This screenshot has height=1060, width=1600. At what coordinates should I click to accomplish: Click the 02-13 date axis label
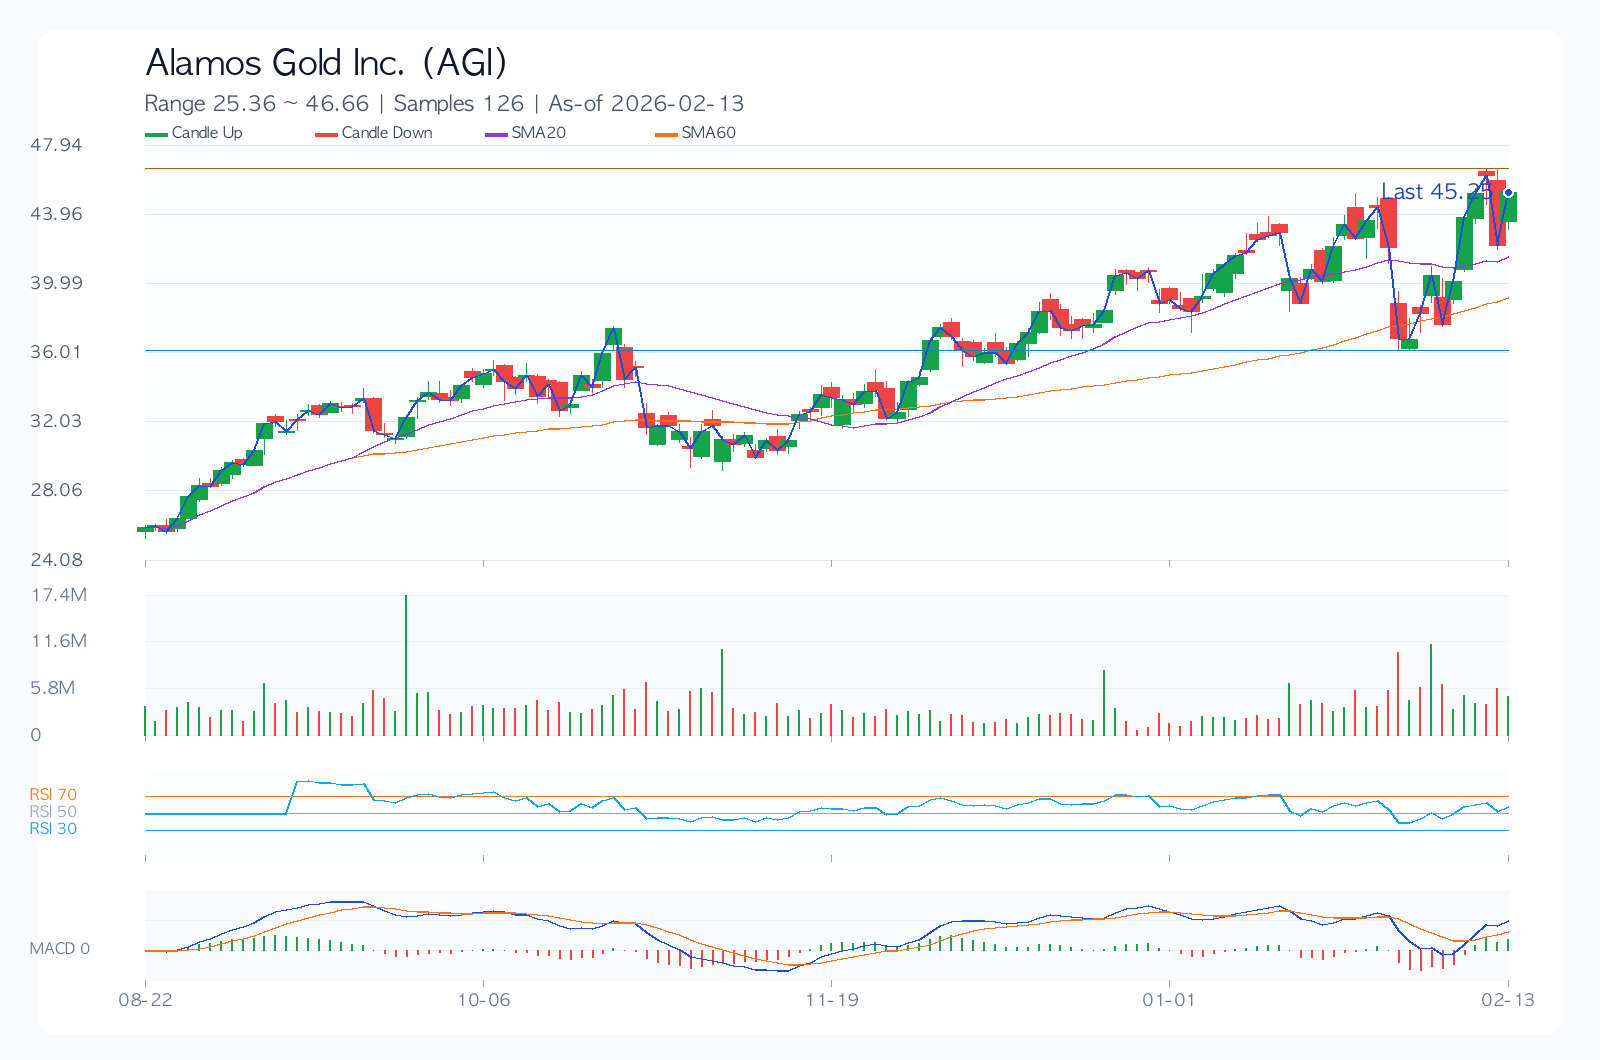(1508, 1000)
